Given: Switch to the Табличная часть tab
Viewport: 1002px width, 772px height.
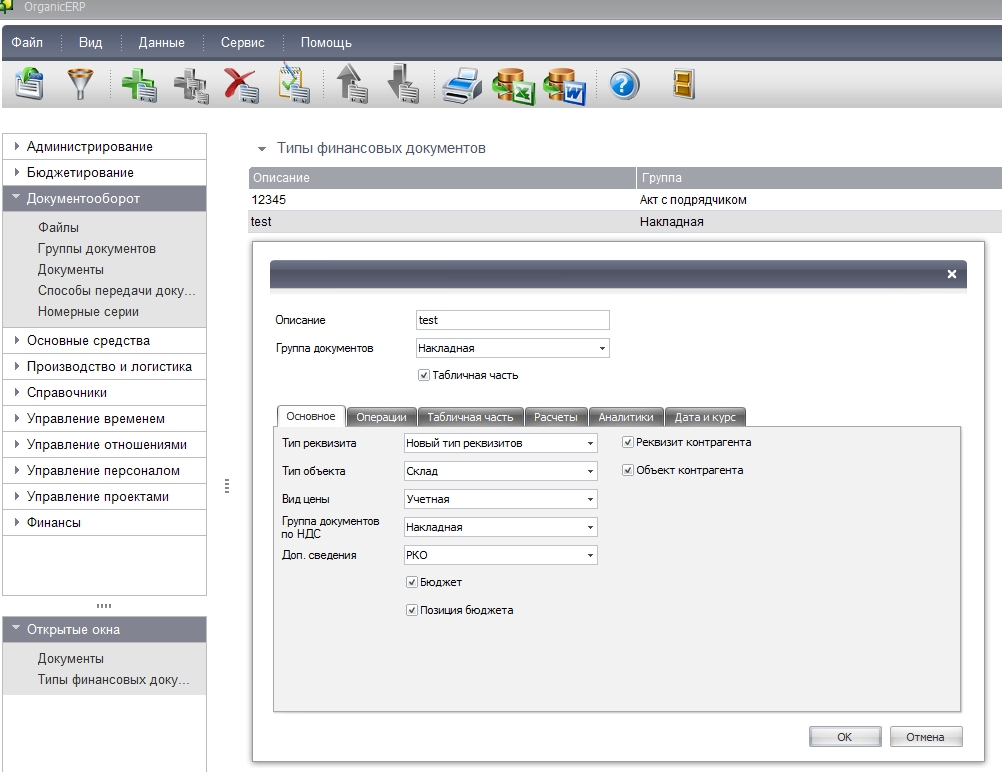Looking at the screenshot, I should (x=470, y=417).
